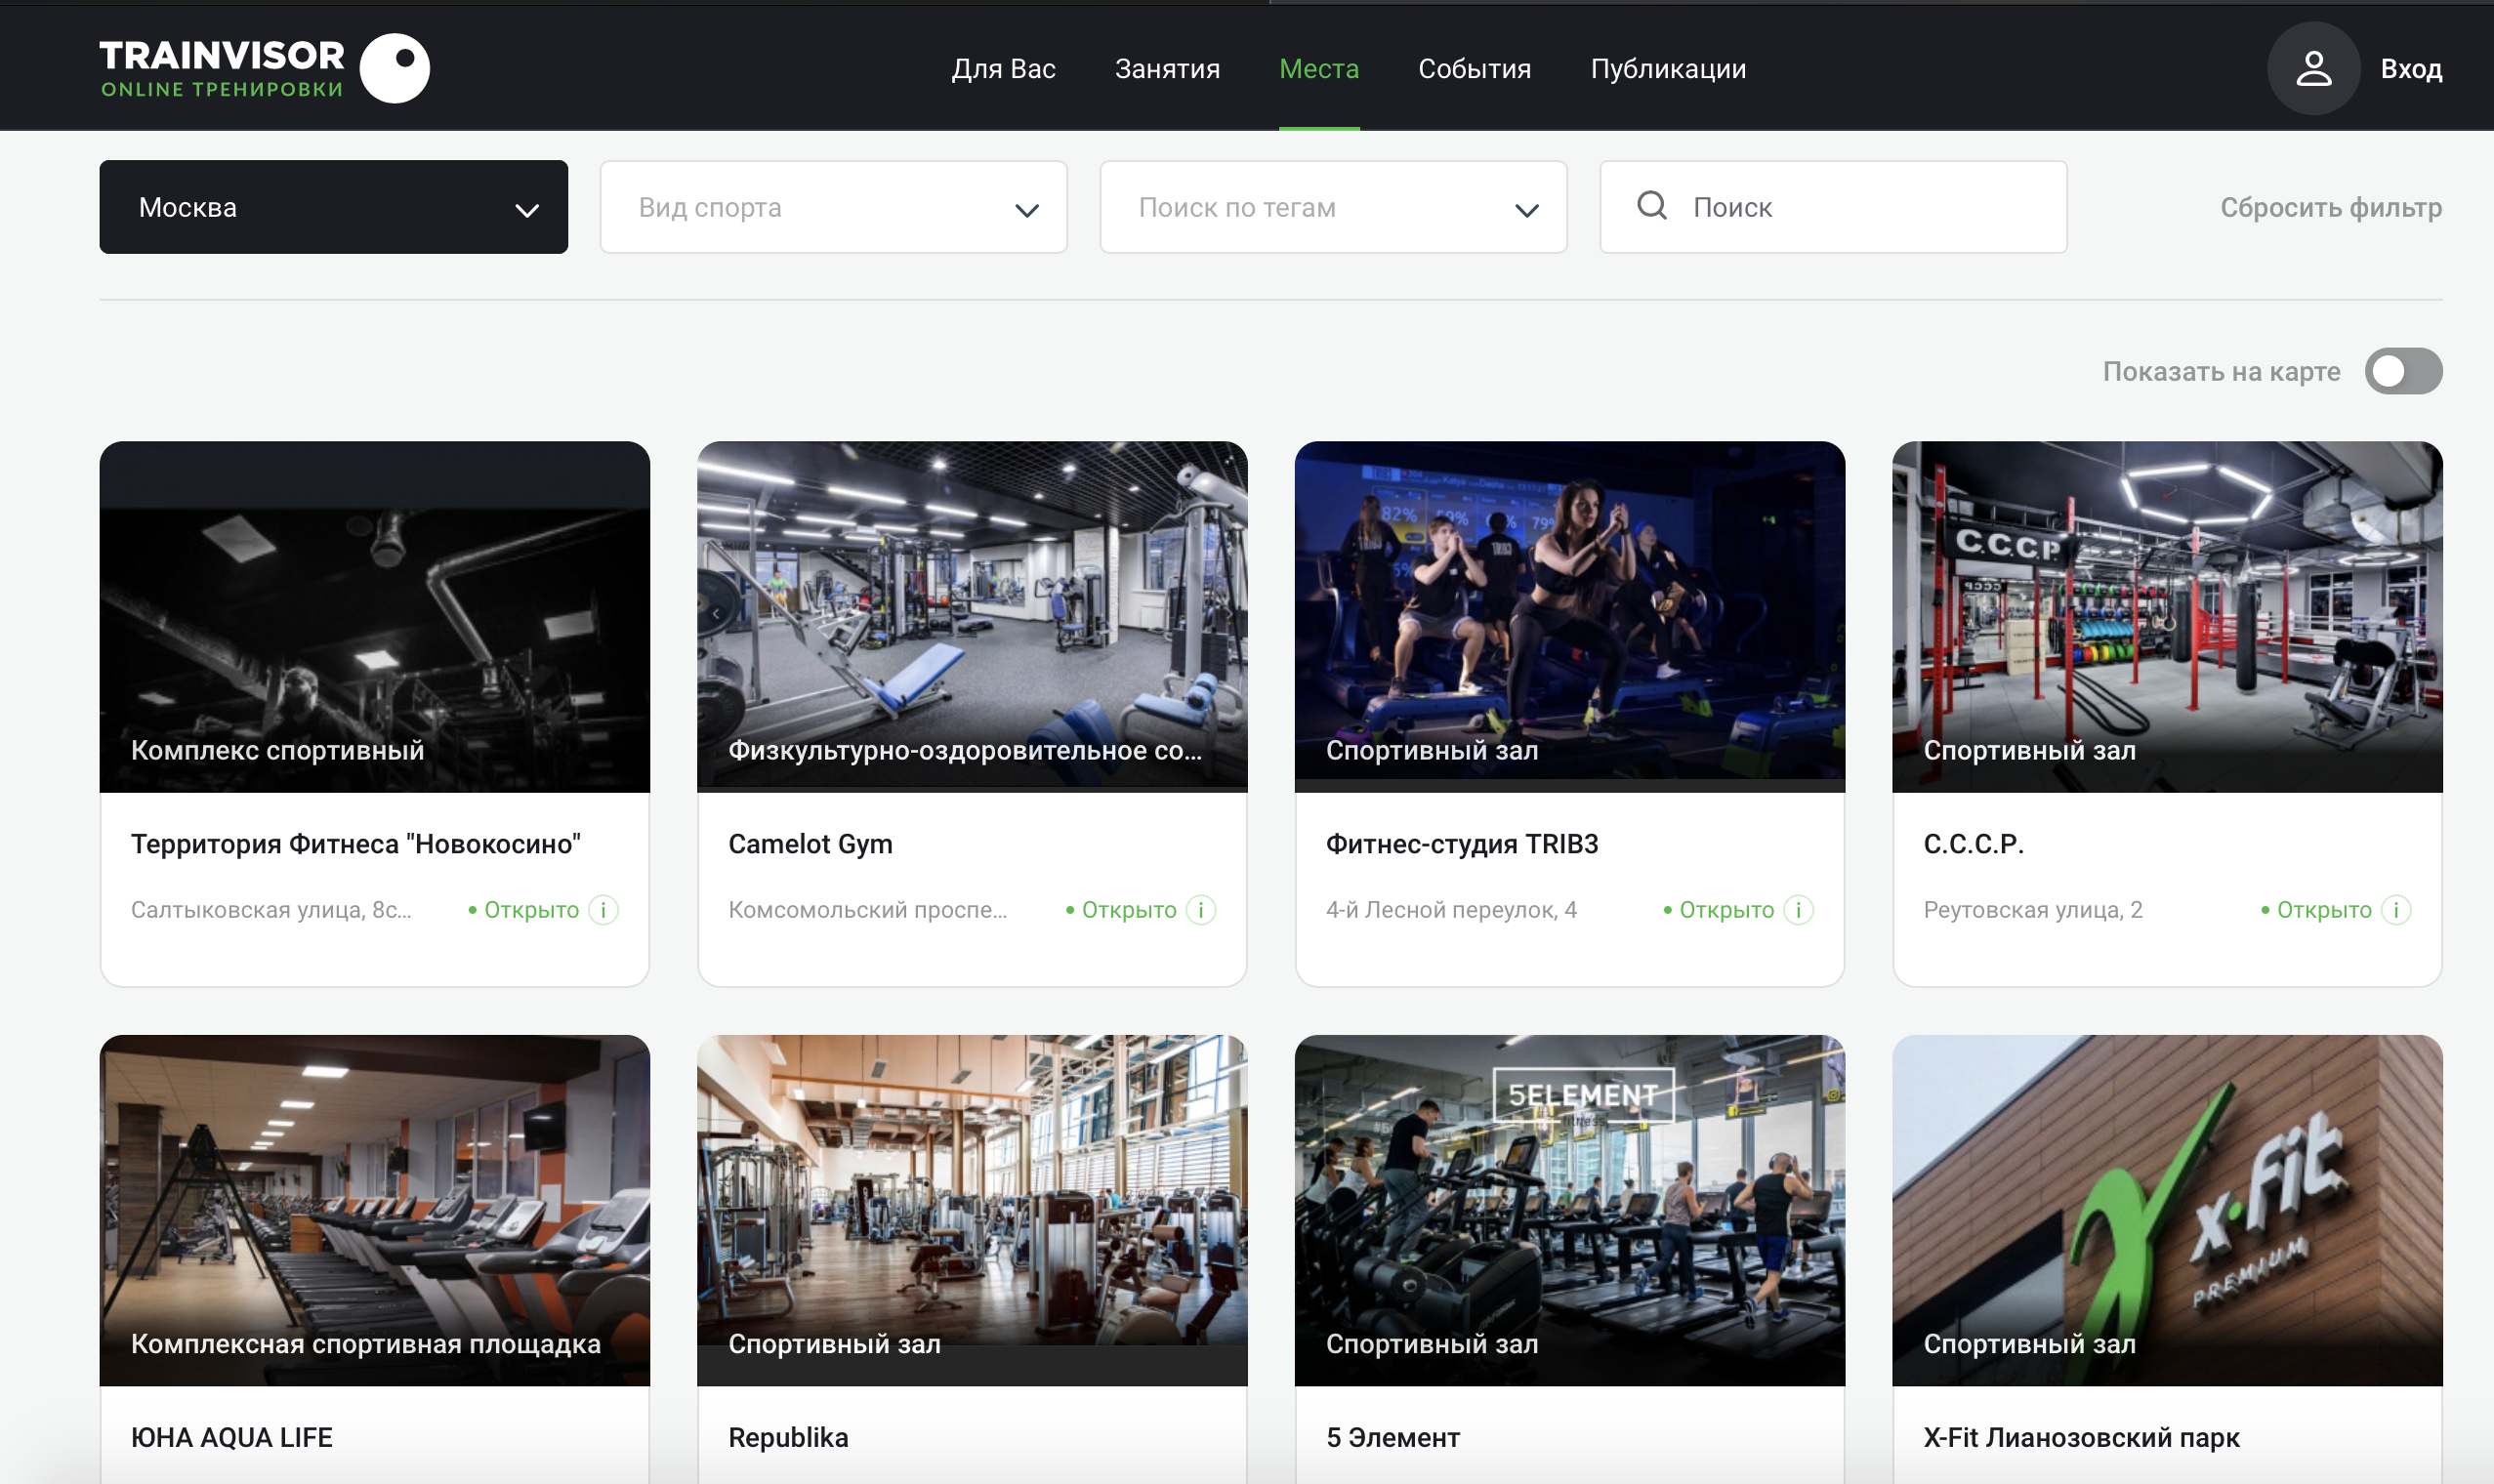Open the Публикации menu item
This screenshot has width=2494, height=1484.
[x=1667, y=68]
